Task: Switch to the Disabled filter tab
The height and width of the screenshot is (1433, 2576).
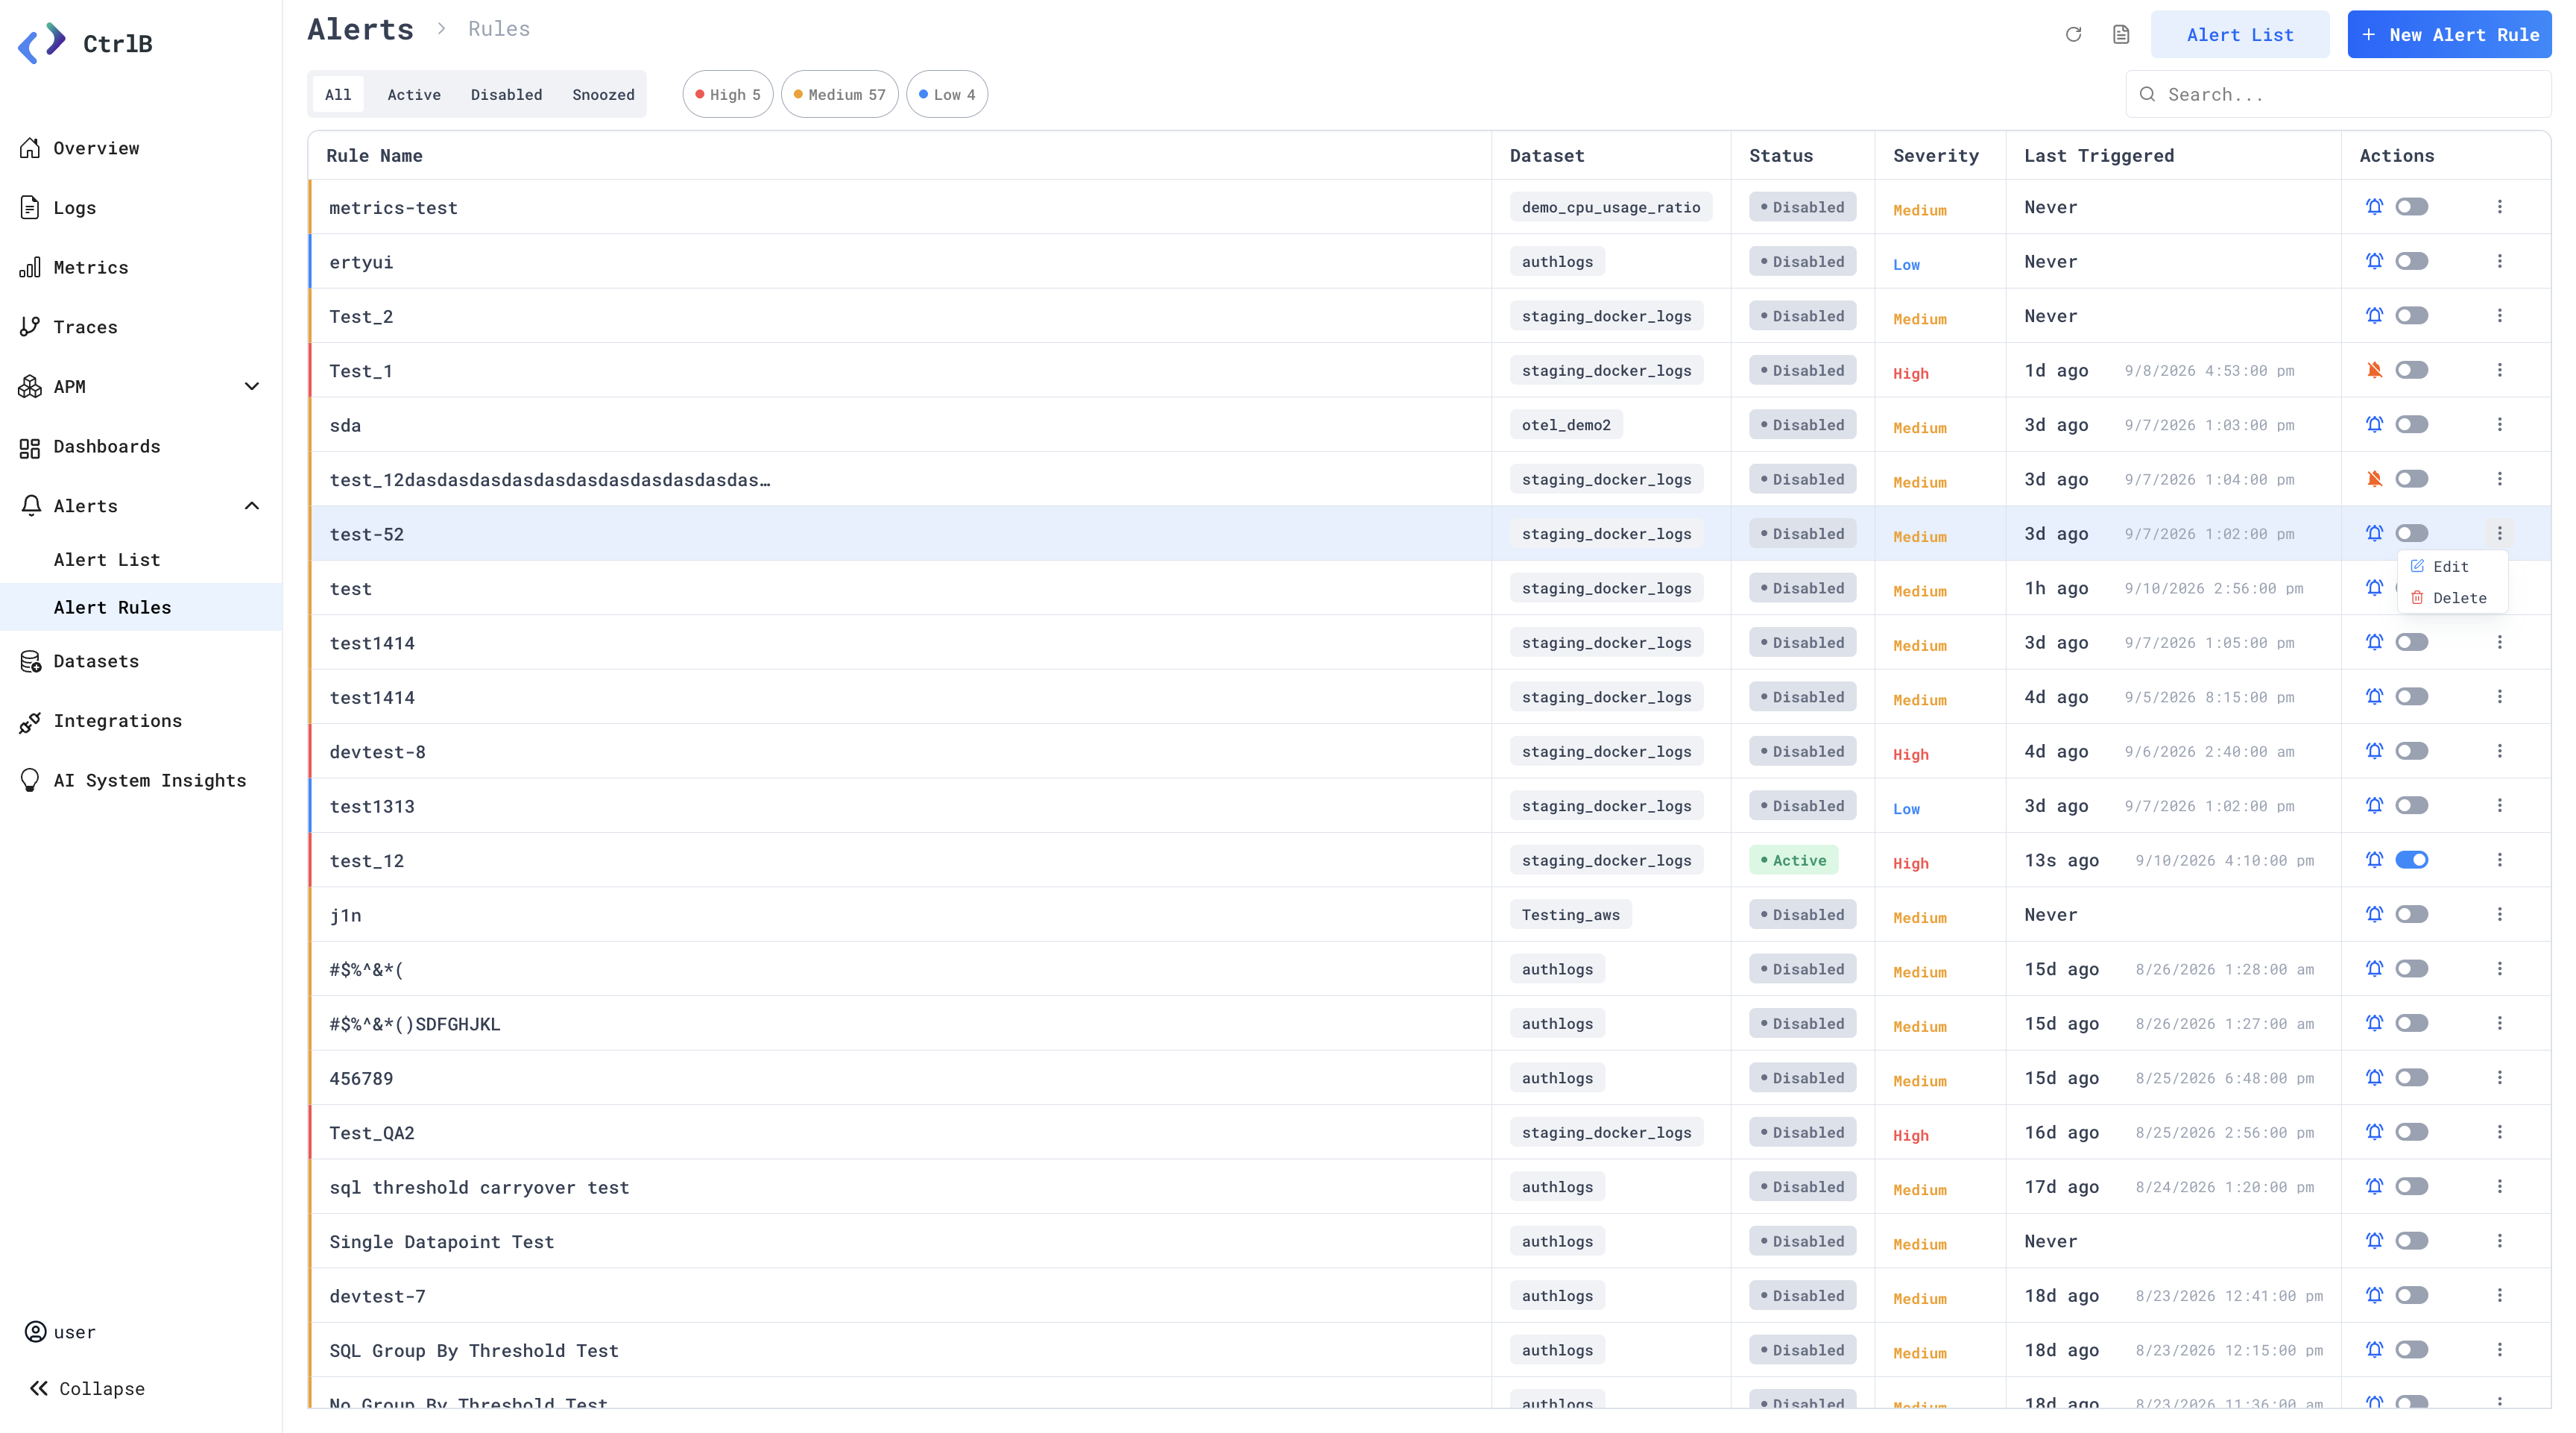Action: [x=506, y=94]
